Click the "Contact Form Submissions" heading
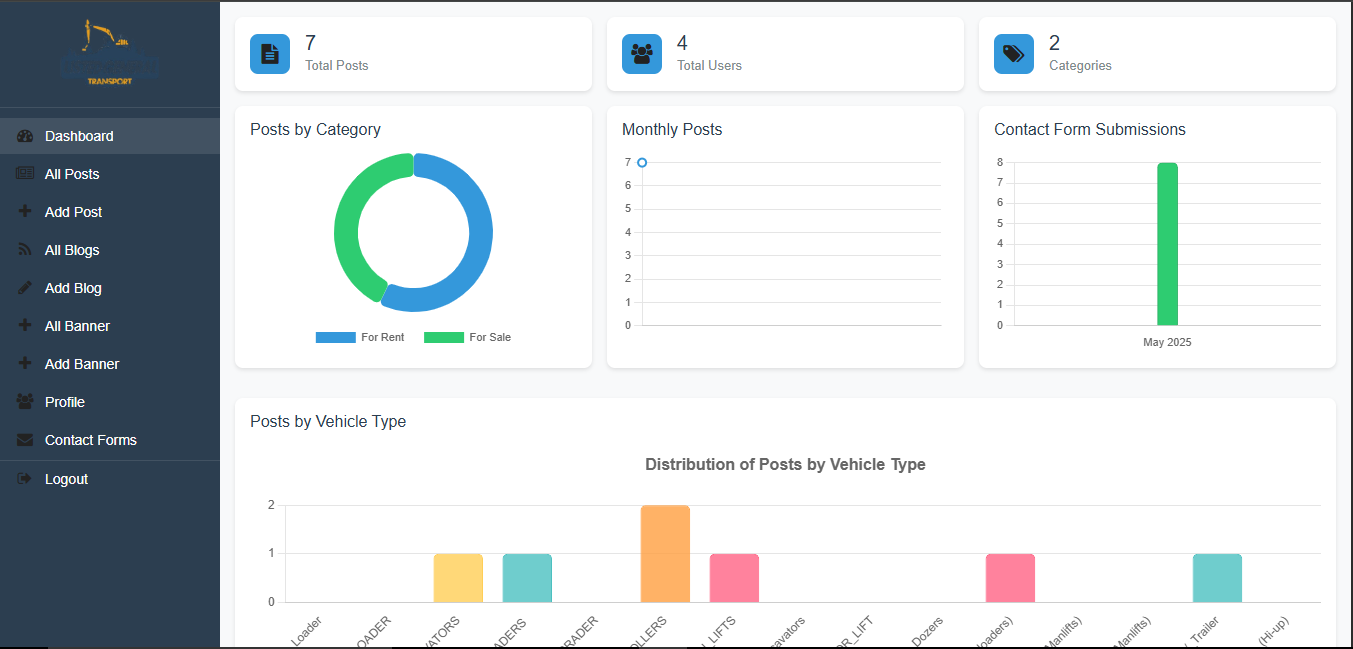Image resolution: width=1353 pixels, height=649 pixels. point(1090,130)
